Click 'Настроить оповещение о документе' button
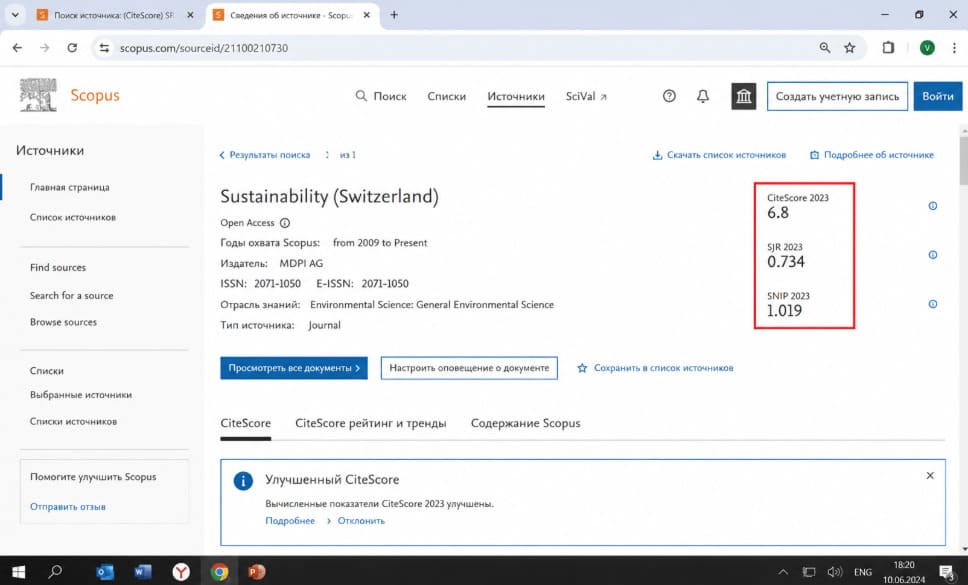Screen dimensions: 968x585 click(469, 368)
